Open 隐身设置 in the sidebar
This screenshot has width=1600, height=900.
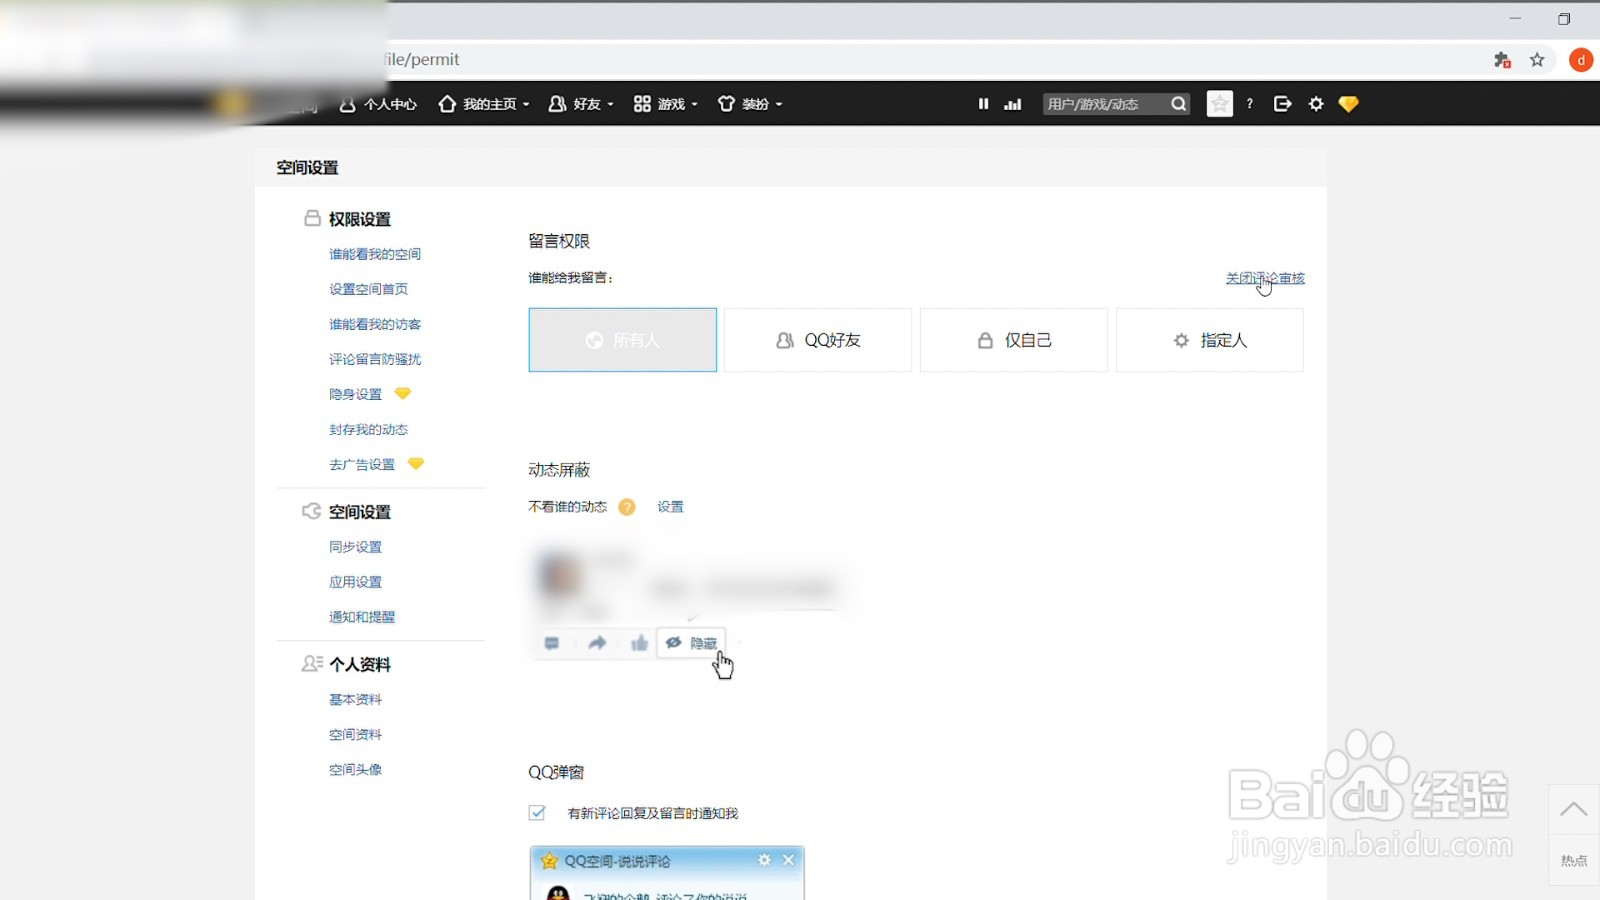[x=356, y=394]
